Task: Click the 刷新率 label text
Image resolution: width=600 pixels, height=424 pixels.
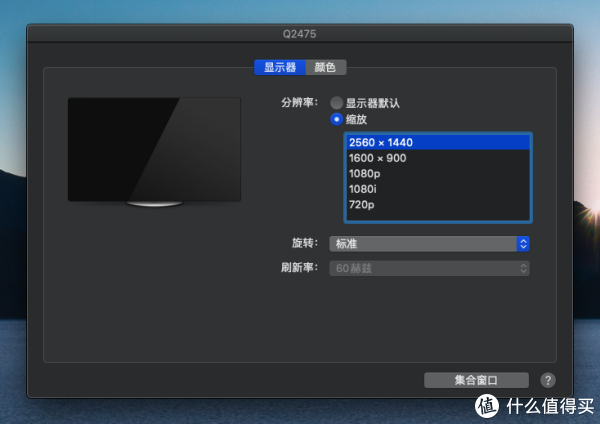Action: [x=299, y=268]
